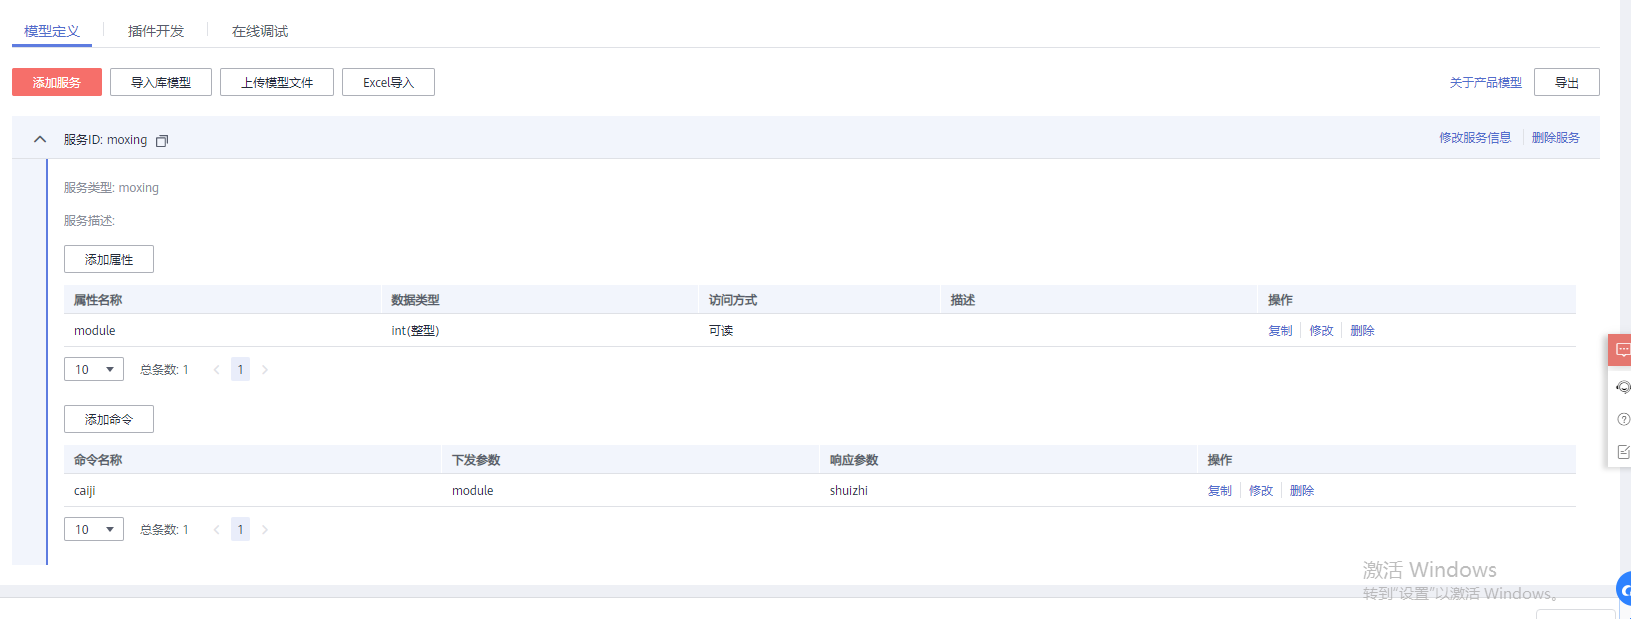Collapse the moxing service section
Viewport: 1631px width, 619px height.
pos(40,140)
